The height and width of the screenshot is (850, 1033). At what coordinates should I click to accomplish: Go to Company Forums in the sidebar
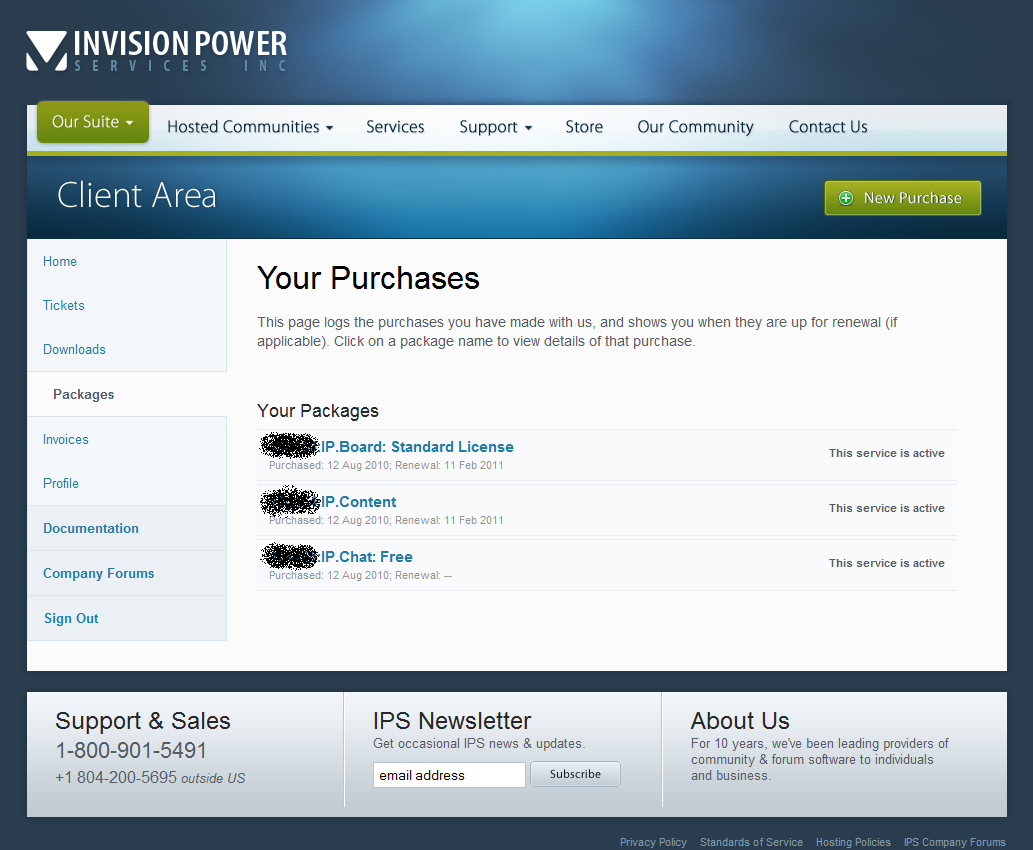99,573
